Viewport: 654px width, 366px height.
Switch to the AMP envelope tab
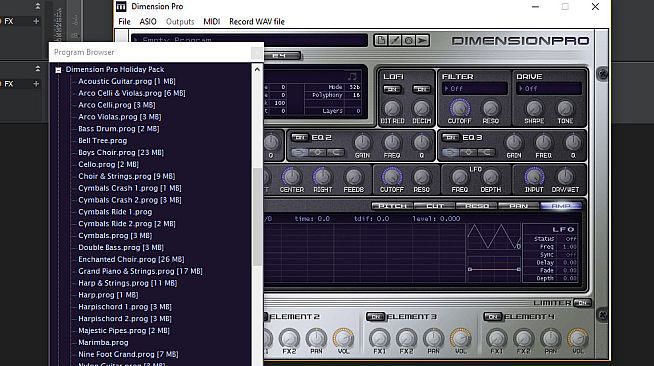pos(561,206)
